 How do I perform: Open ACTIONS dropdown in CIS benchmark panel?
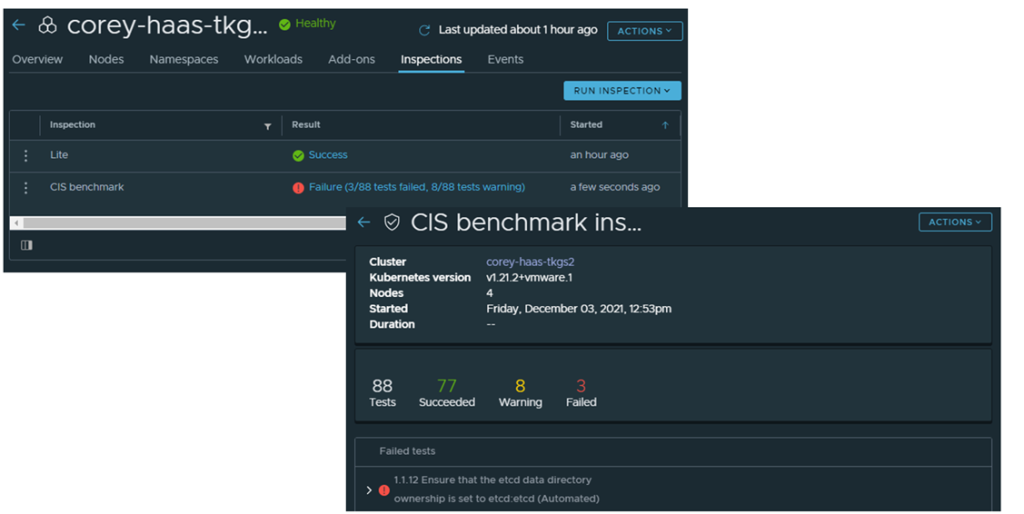[x=955, y=222]
